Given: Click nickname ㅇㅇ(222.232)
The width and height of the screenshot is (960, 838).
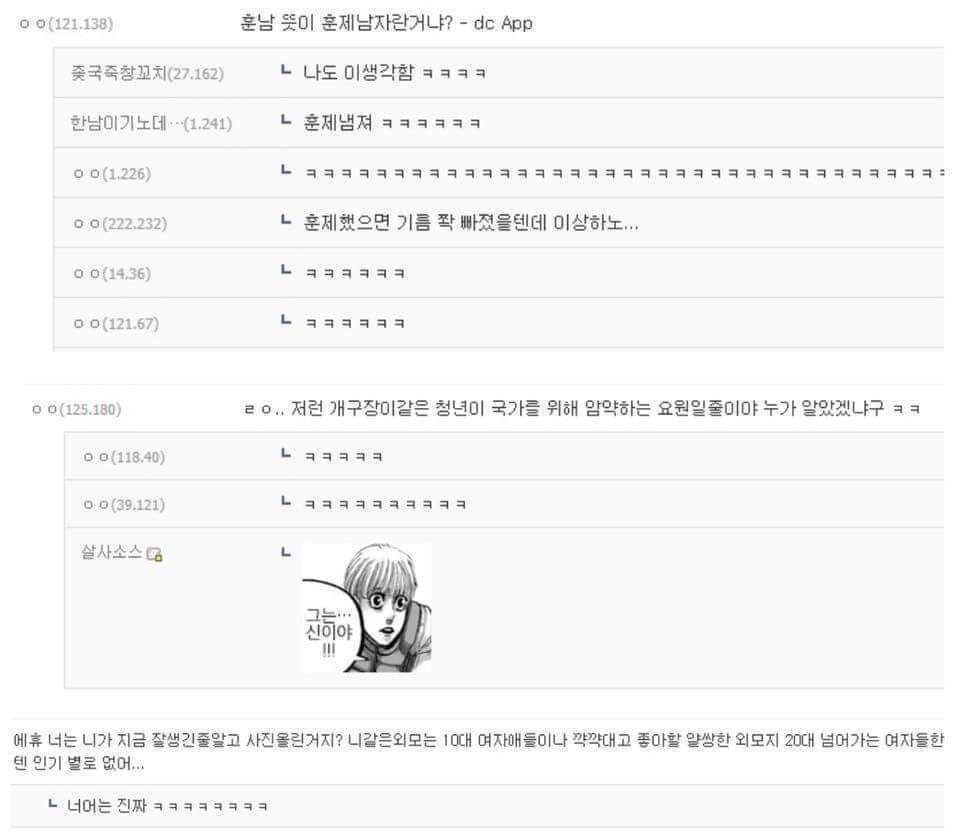Looking at the screenshot, I should 120,223.
